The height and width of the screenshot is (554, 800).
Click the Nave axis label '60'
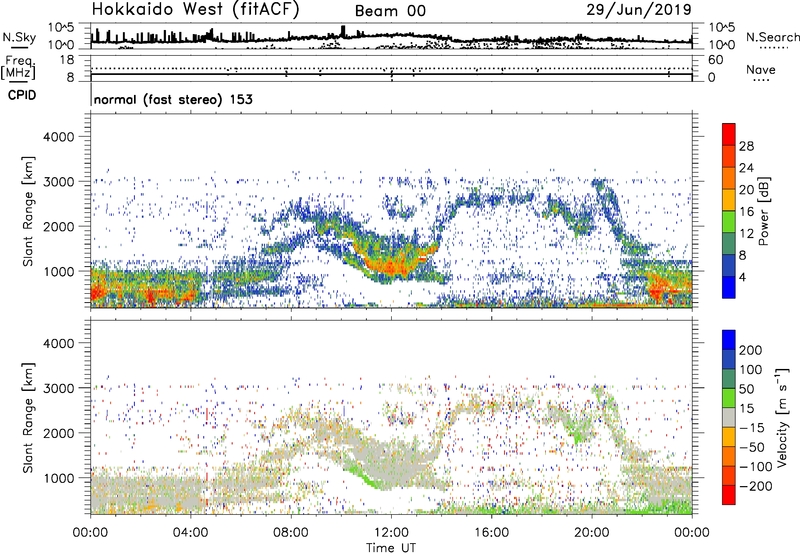[x=715, y=60]
